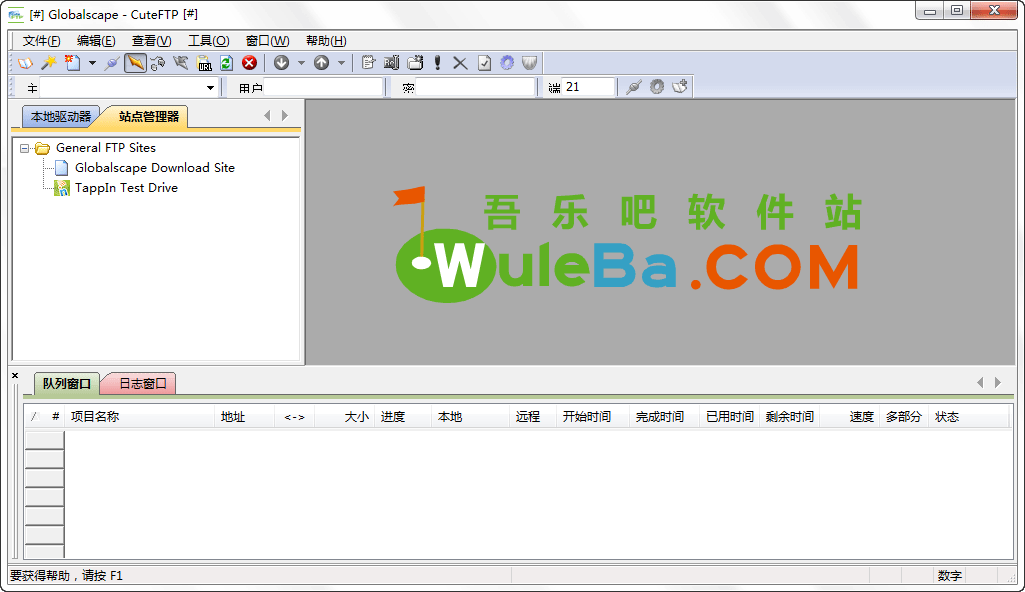The height and width of the screenshot is (592, 1025).
Task: Click the password input field
Action: 475,87
